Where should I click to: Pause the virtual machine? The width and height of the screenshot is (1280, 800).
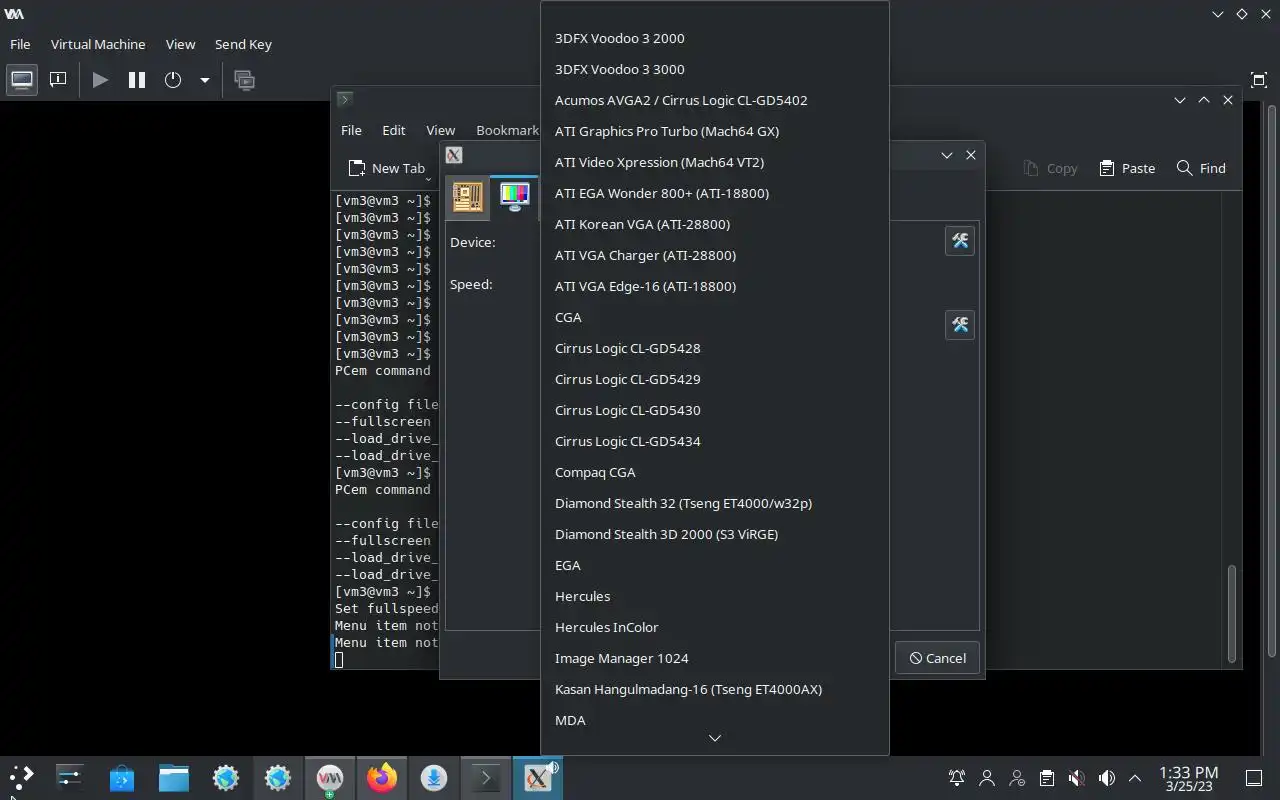pyautogui.click(x=137, y=80)
